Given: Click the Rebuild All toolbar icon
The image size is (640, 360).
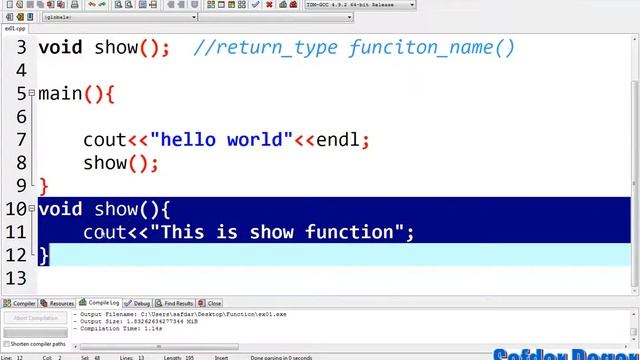Looking at the screenshot, I should pos(242,4).
